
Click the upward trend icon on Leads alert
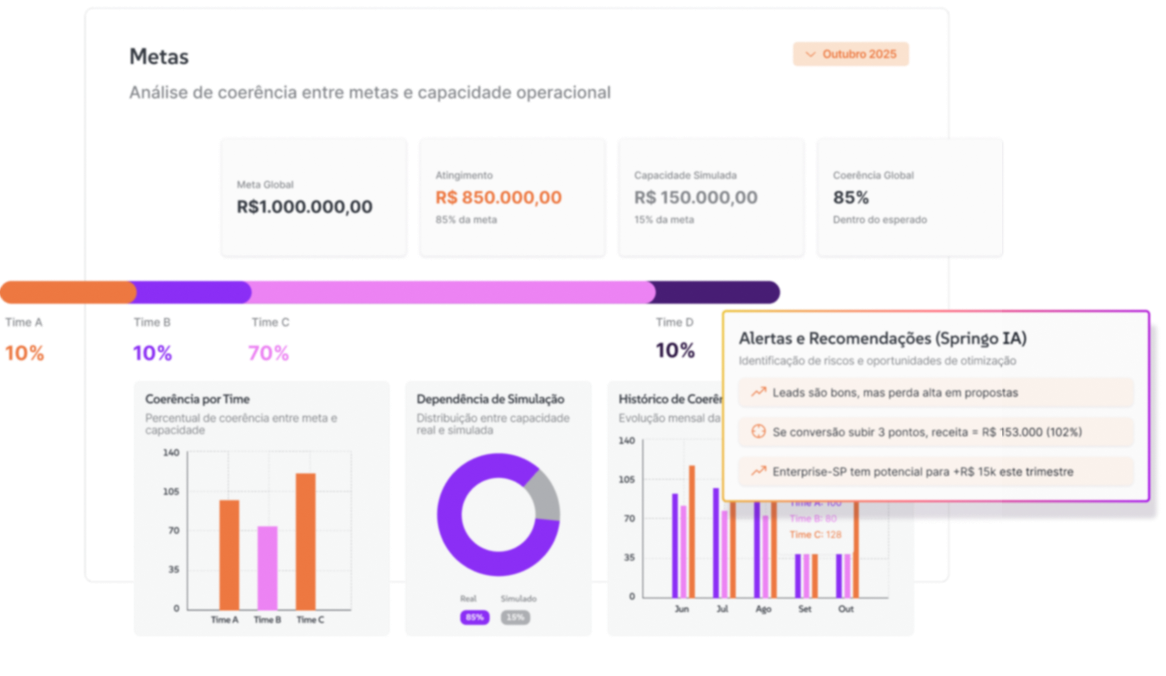tap(757, 393)
